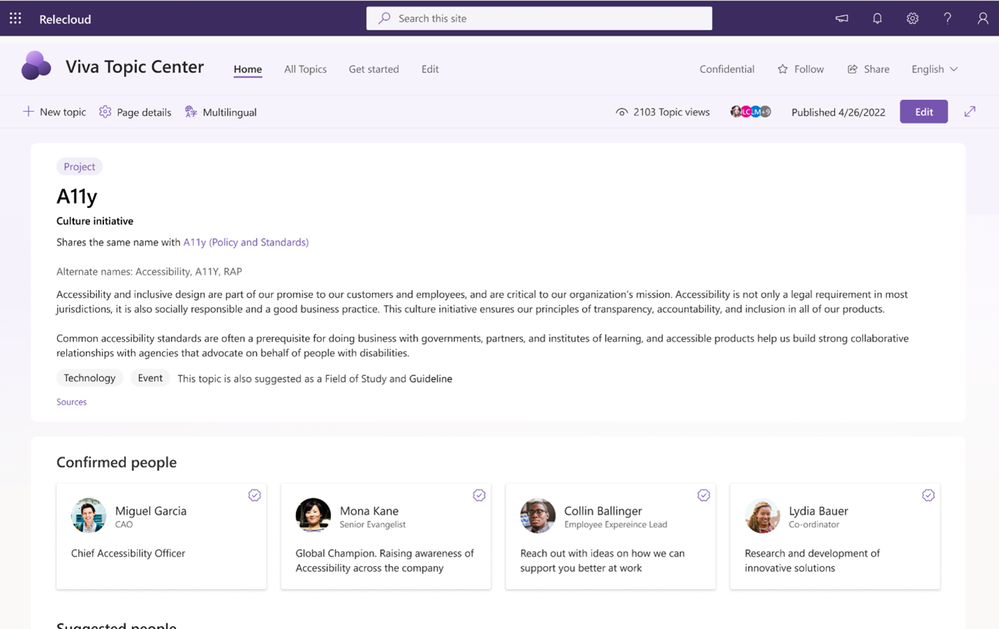Click the Alternate names line
The width and height of the screenshot is (999, 629).
tap(149, 271)
